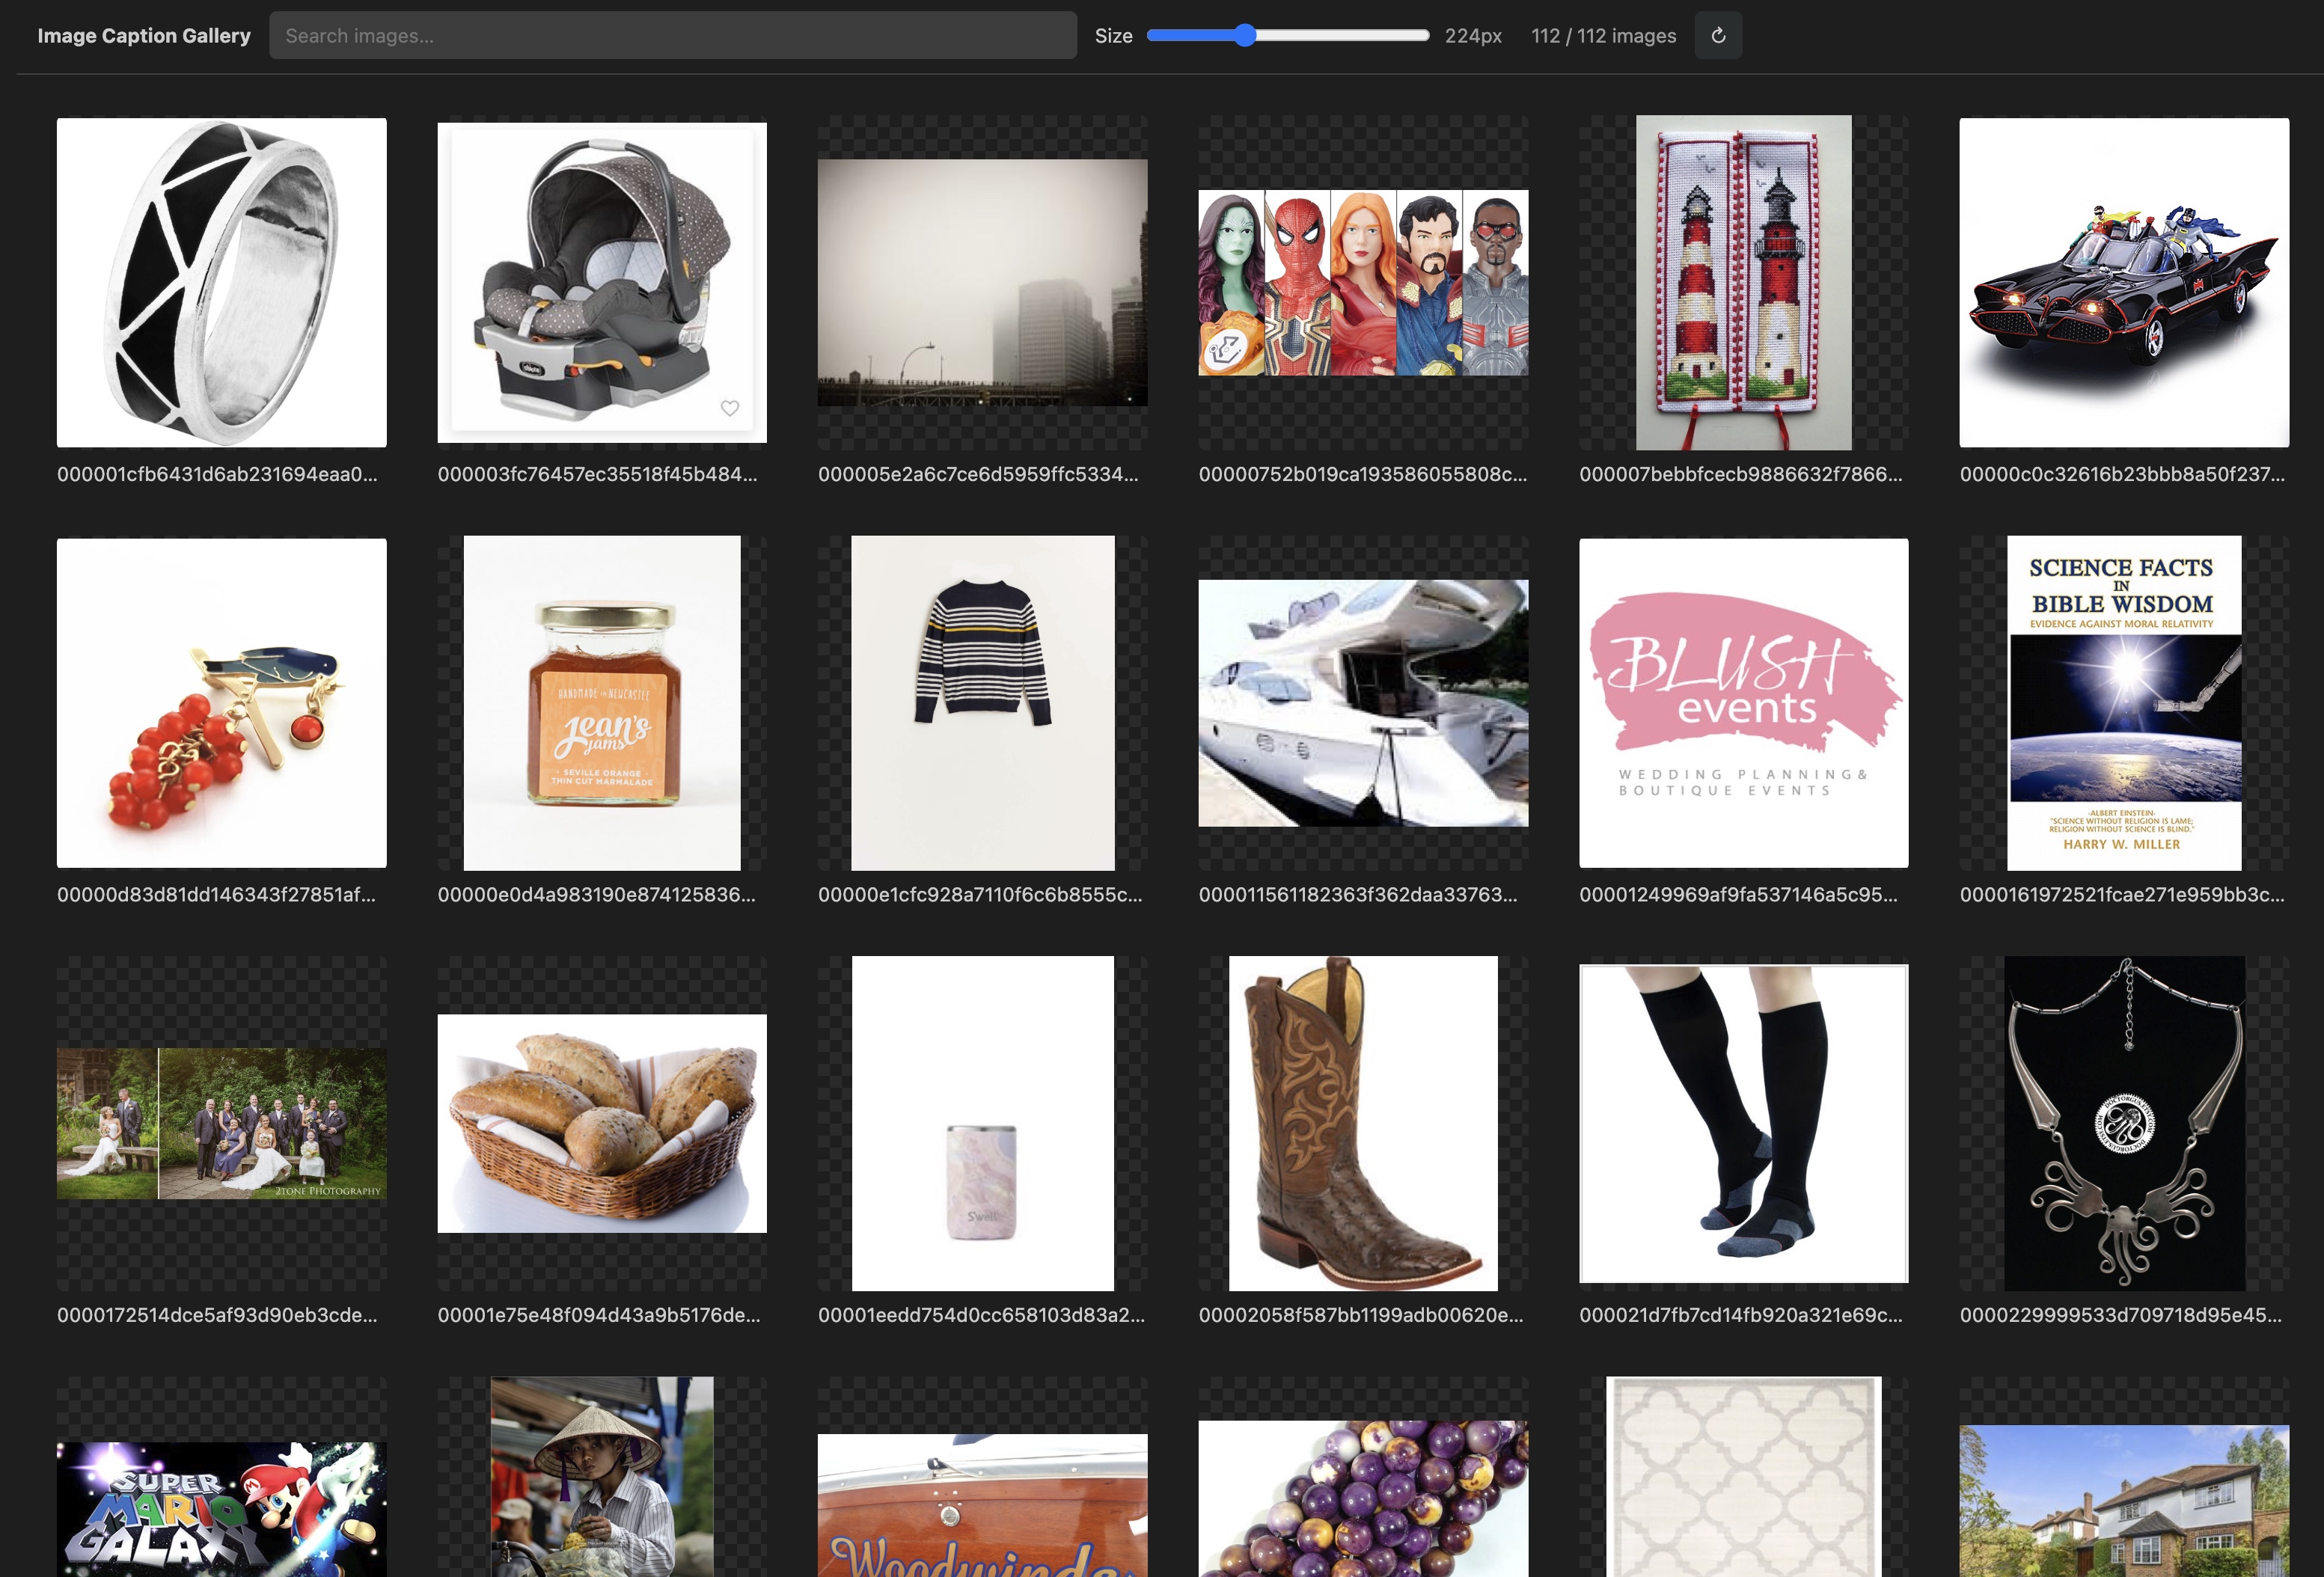This screenshot has height=1577, width=2324.
Task: Click filename 00001249969af9fa537146a5c95...
Action: tap(1739, 894)
